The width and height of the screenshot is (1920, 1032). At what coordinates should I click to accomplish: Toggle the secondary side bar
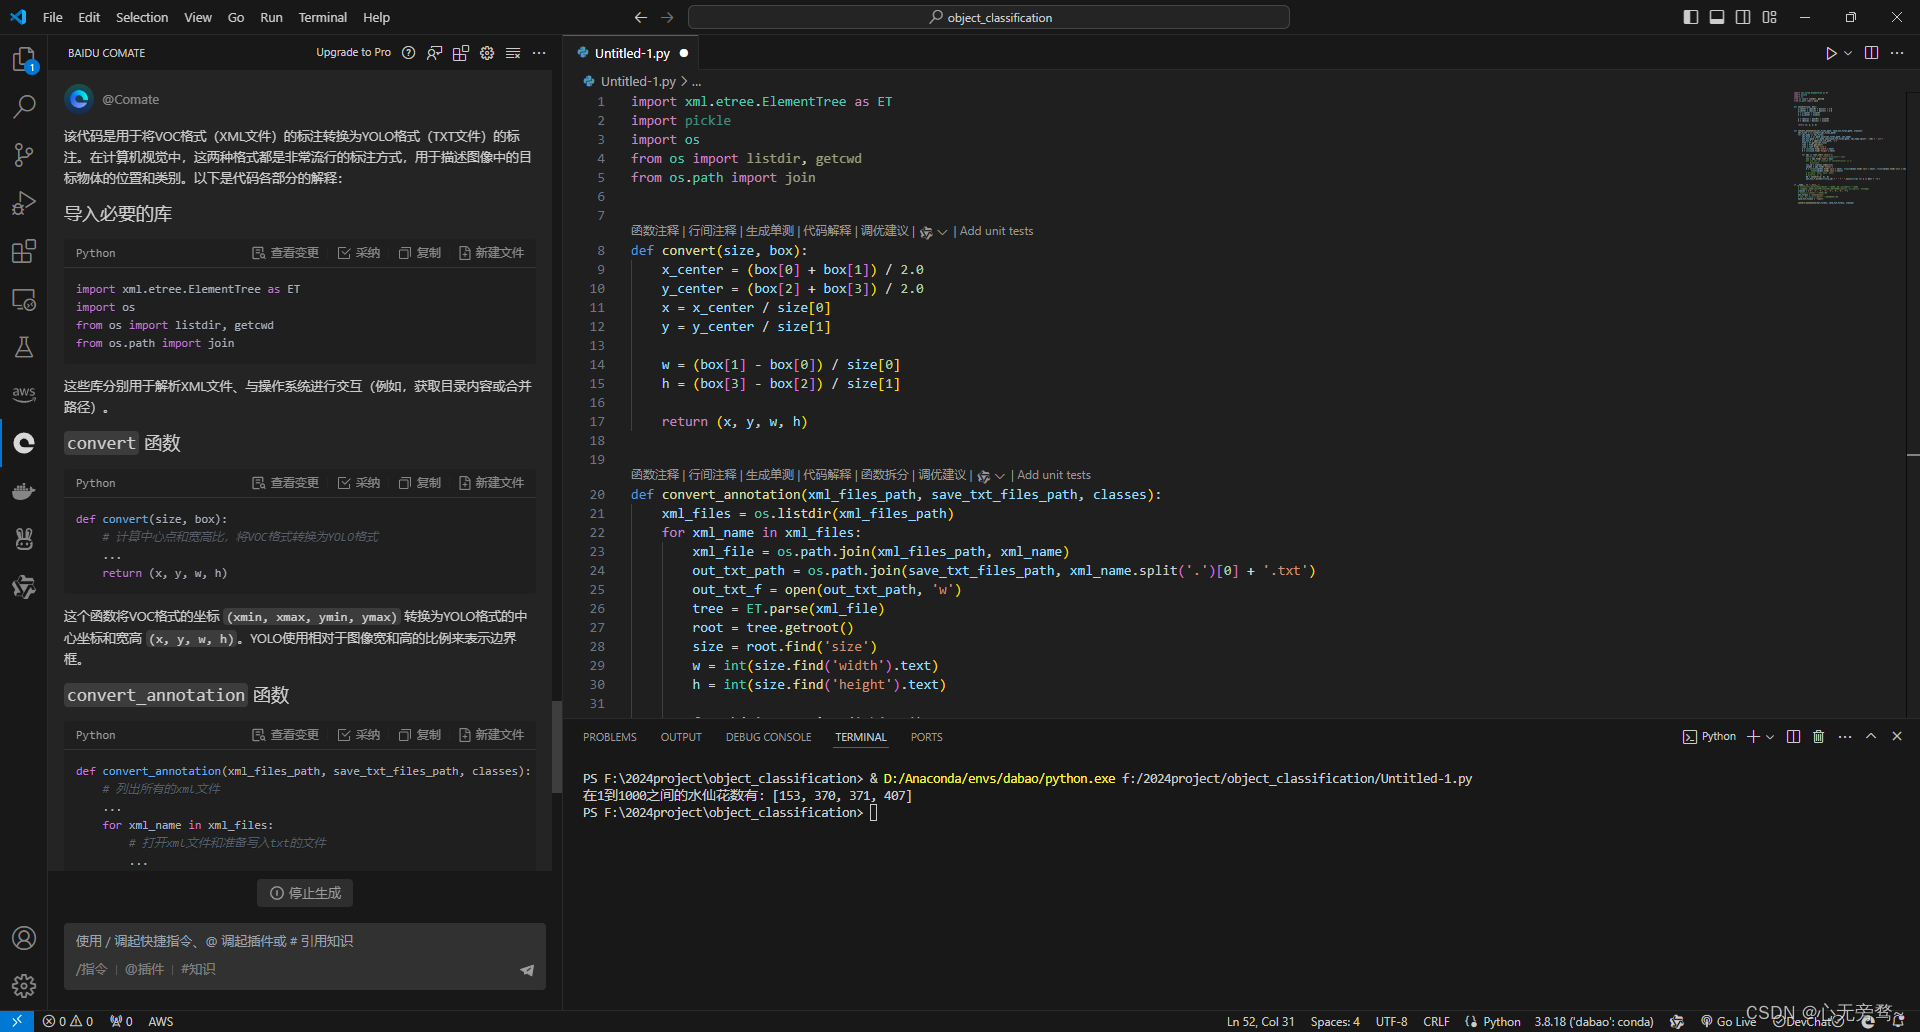[x=1743, y=17]
